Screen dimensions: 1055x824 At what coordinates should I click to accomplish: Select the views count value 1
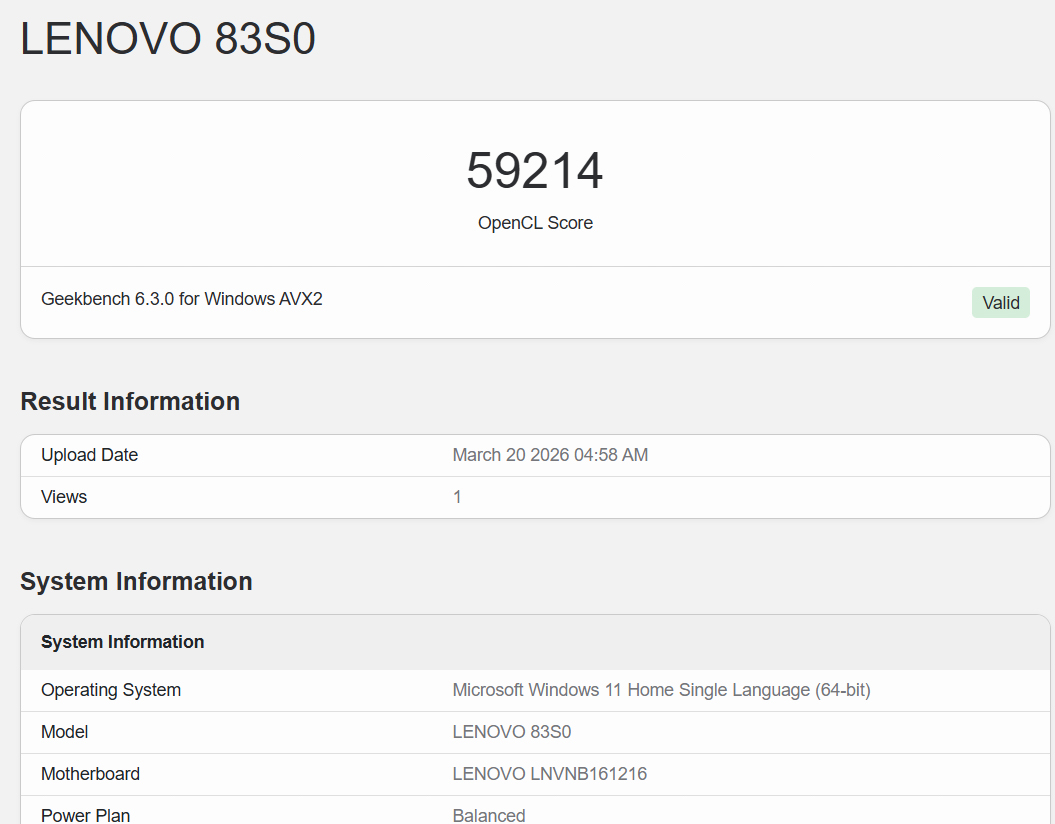point(457,496)
